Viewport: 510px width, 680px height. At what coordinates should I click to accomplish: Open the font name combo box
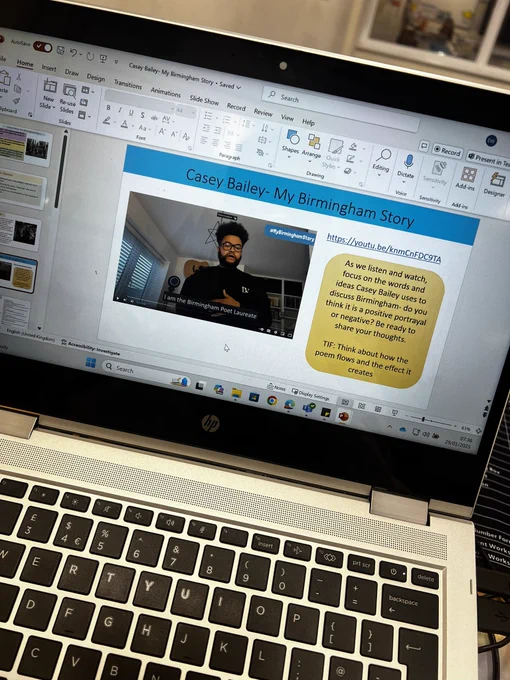(140, 100)
